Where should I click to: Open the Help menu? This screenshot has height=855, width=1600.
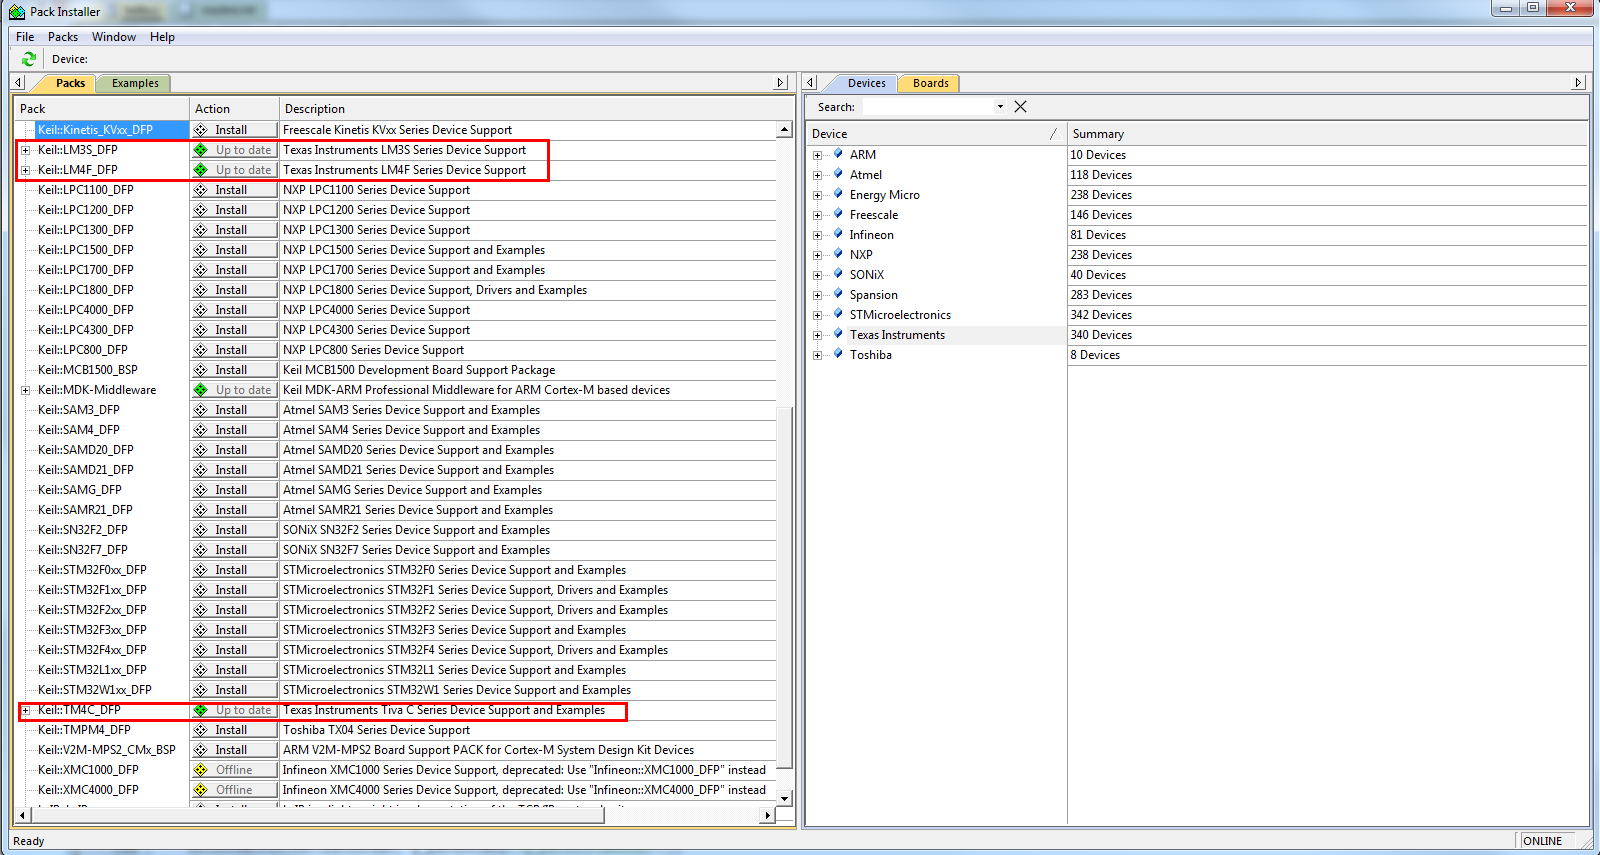[162, 37]
